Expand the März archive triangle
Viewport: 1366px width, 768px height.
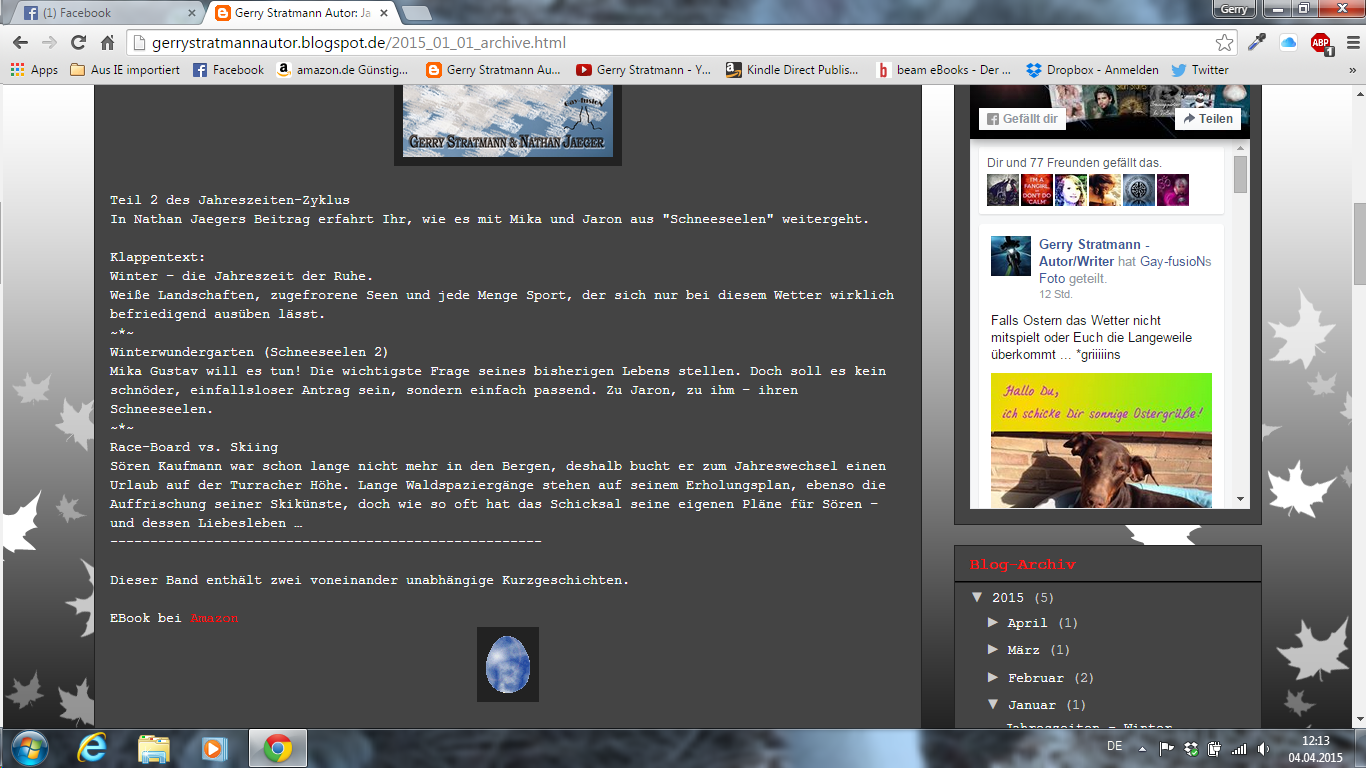pyautogui.click(x=993, y=649)
